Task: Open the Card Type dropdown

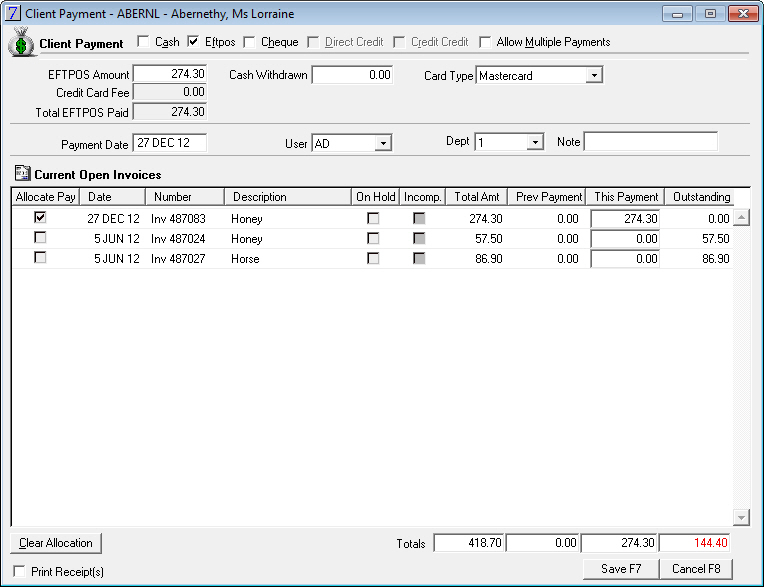Action: (593, 76)
